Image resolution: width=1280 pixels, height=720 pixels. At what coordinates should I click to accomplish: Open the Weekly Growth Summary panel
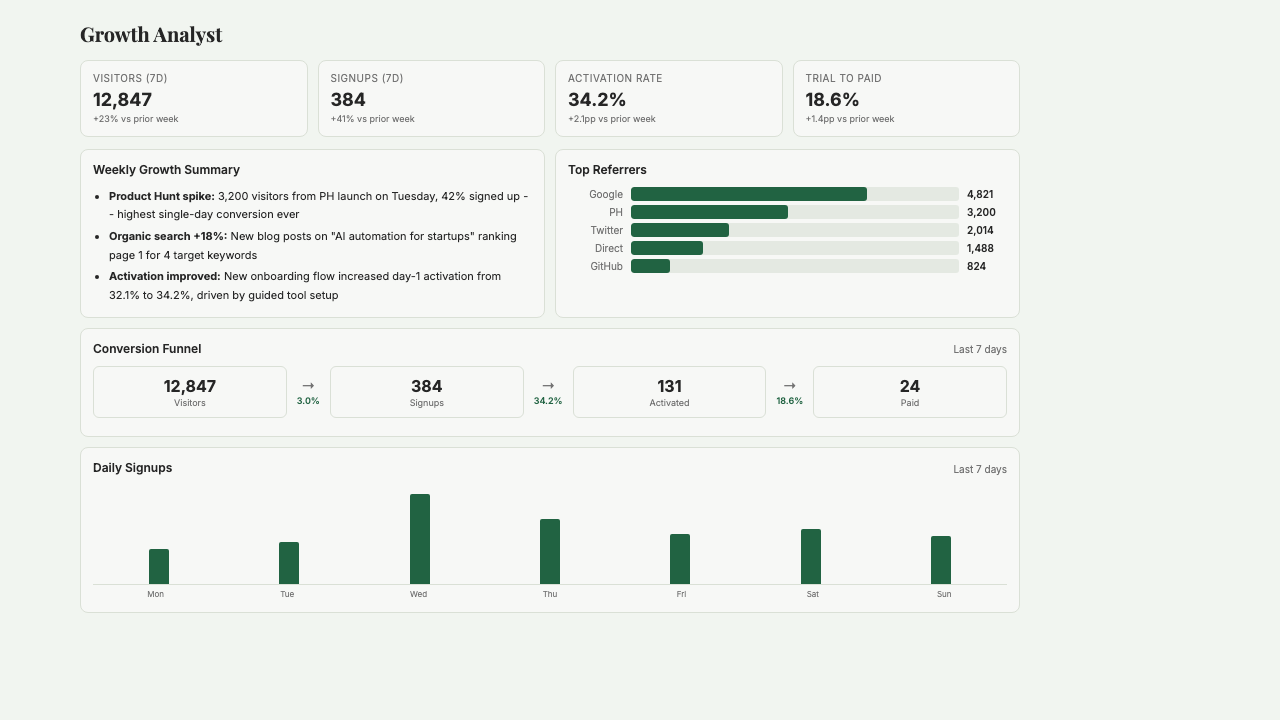click(x=166, y=169)
